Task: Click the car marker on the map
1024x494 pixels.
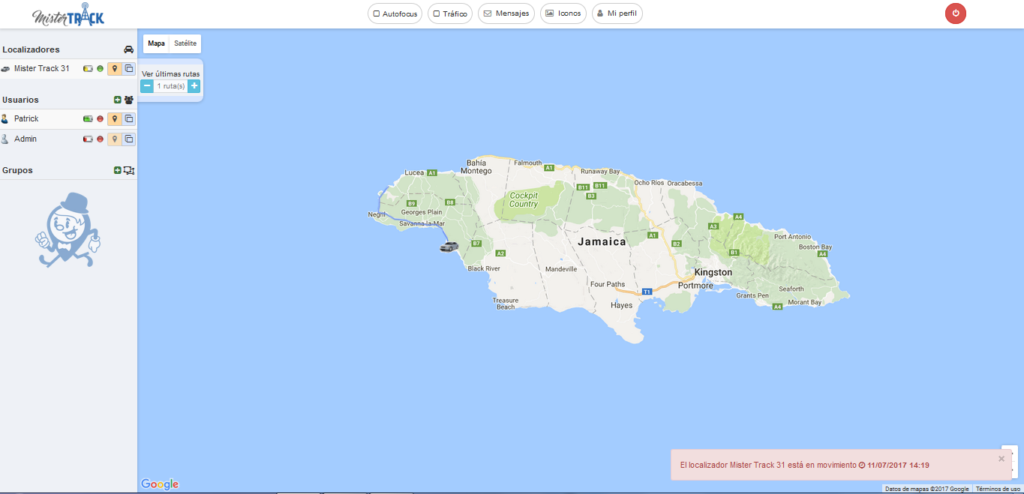Action: (x=449, y=246)
